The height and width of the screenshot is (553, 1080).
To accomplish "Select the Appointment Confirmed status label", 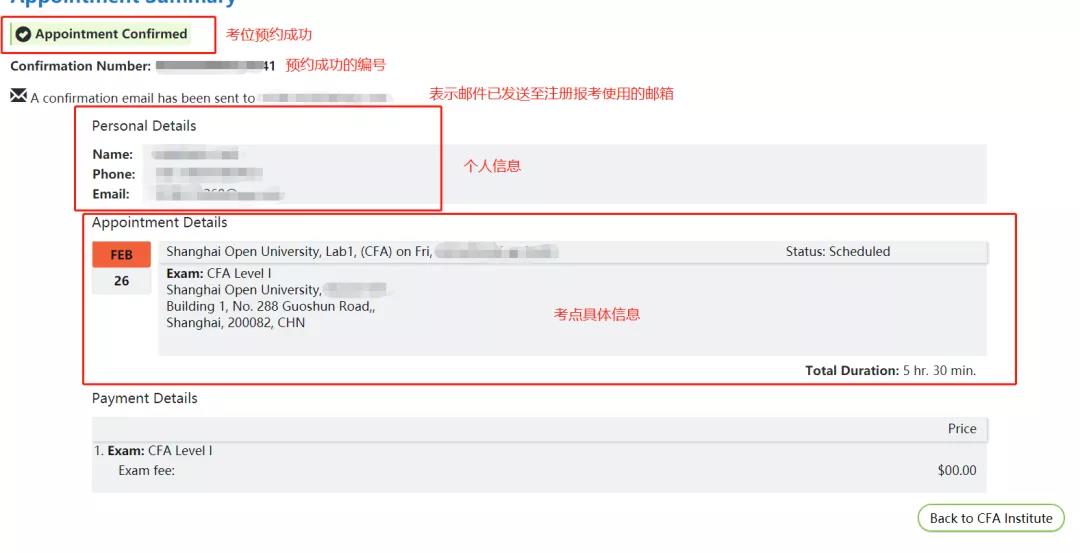I will point(111,34).
